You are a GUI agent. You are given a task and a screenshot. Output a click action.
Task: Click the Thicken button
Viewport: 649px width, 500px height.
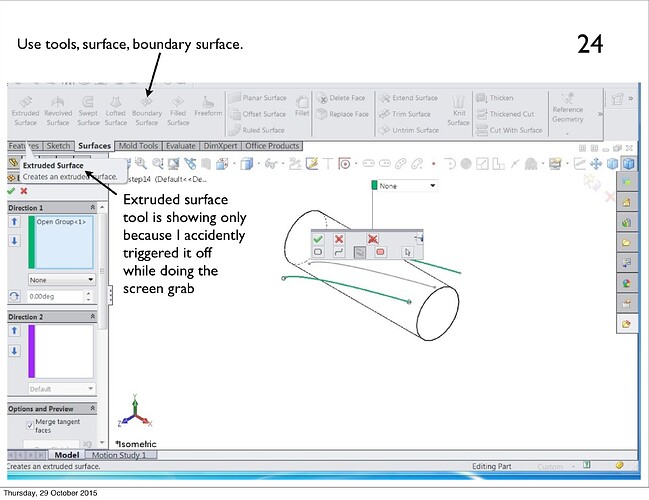(501, 98)
